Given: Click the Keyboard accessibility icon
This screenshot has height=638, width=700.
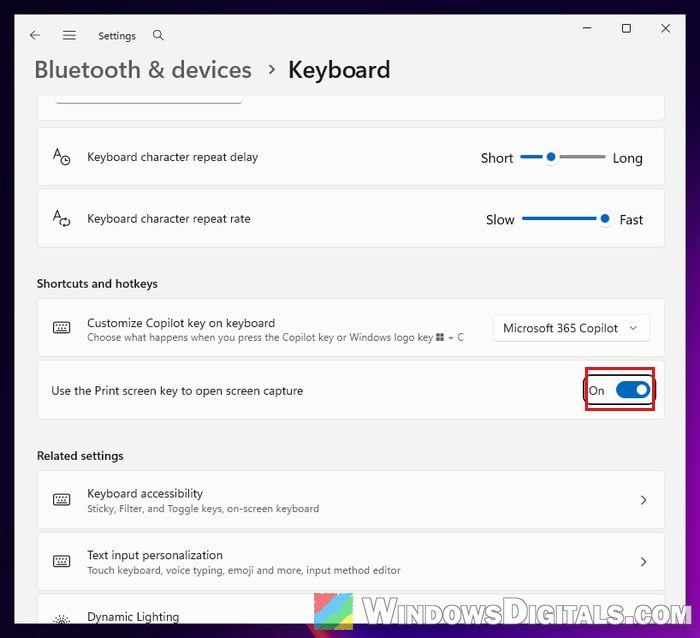Looking at the screenshot, I should [x=62, y=499].
